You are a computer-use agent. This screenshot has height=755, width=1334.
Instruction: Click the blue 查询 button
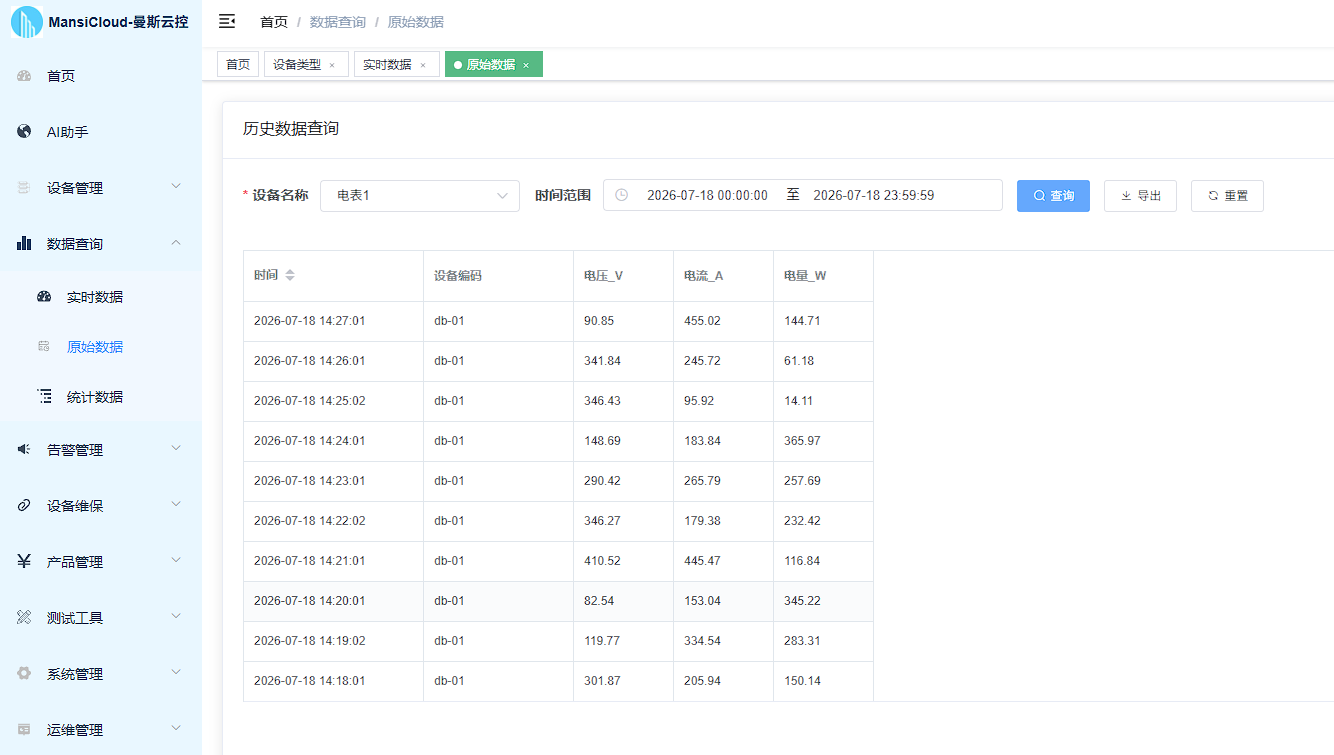[x=1053, y=195]
